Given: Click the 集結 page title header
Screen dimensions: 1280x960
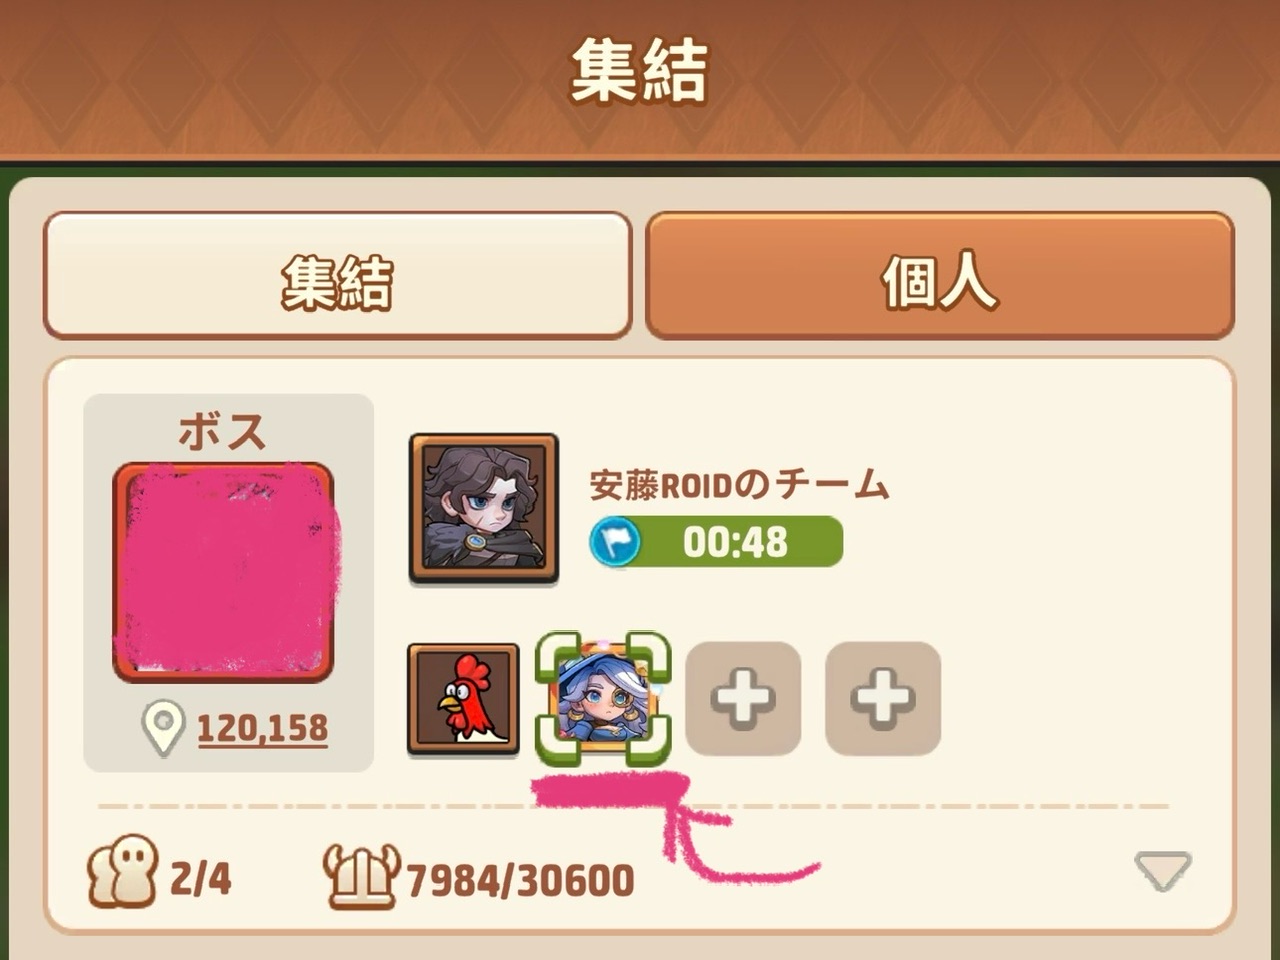Looking at the screenshot, I should click(x=639, y=71).
